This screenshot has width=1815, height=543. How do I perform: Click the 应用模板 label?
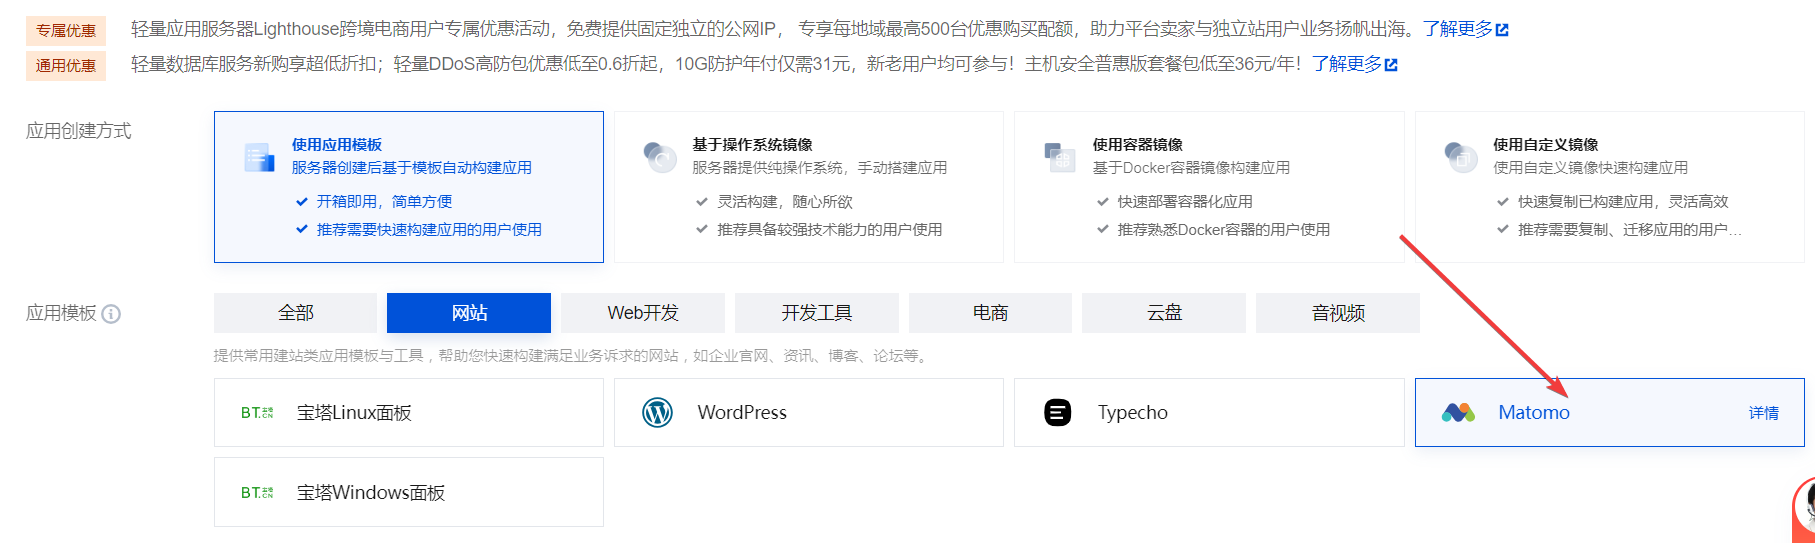[61, 313]
